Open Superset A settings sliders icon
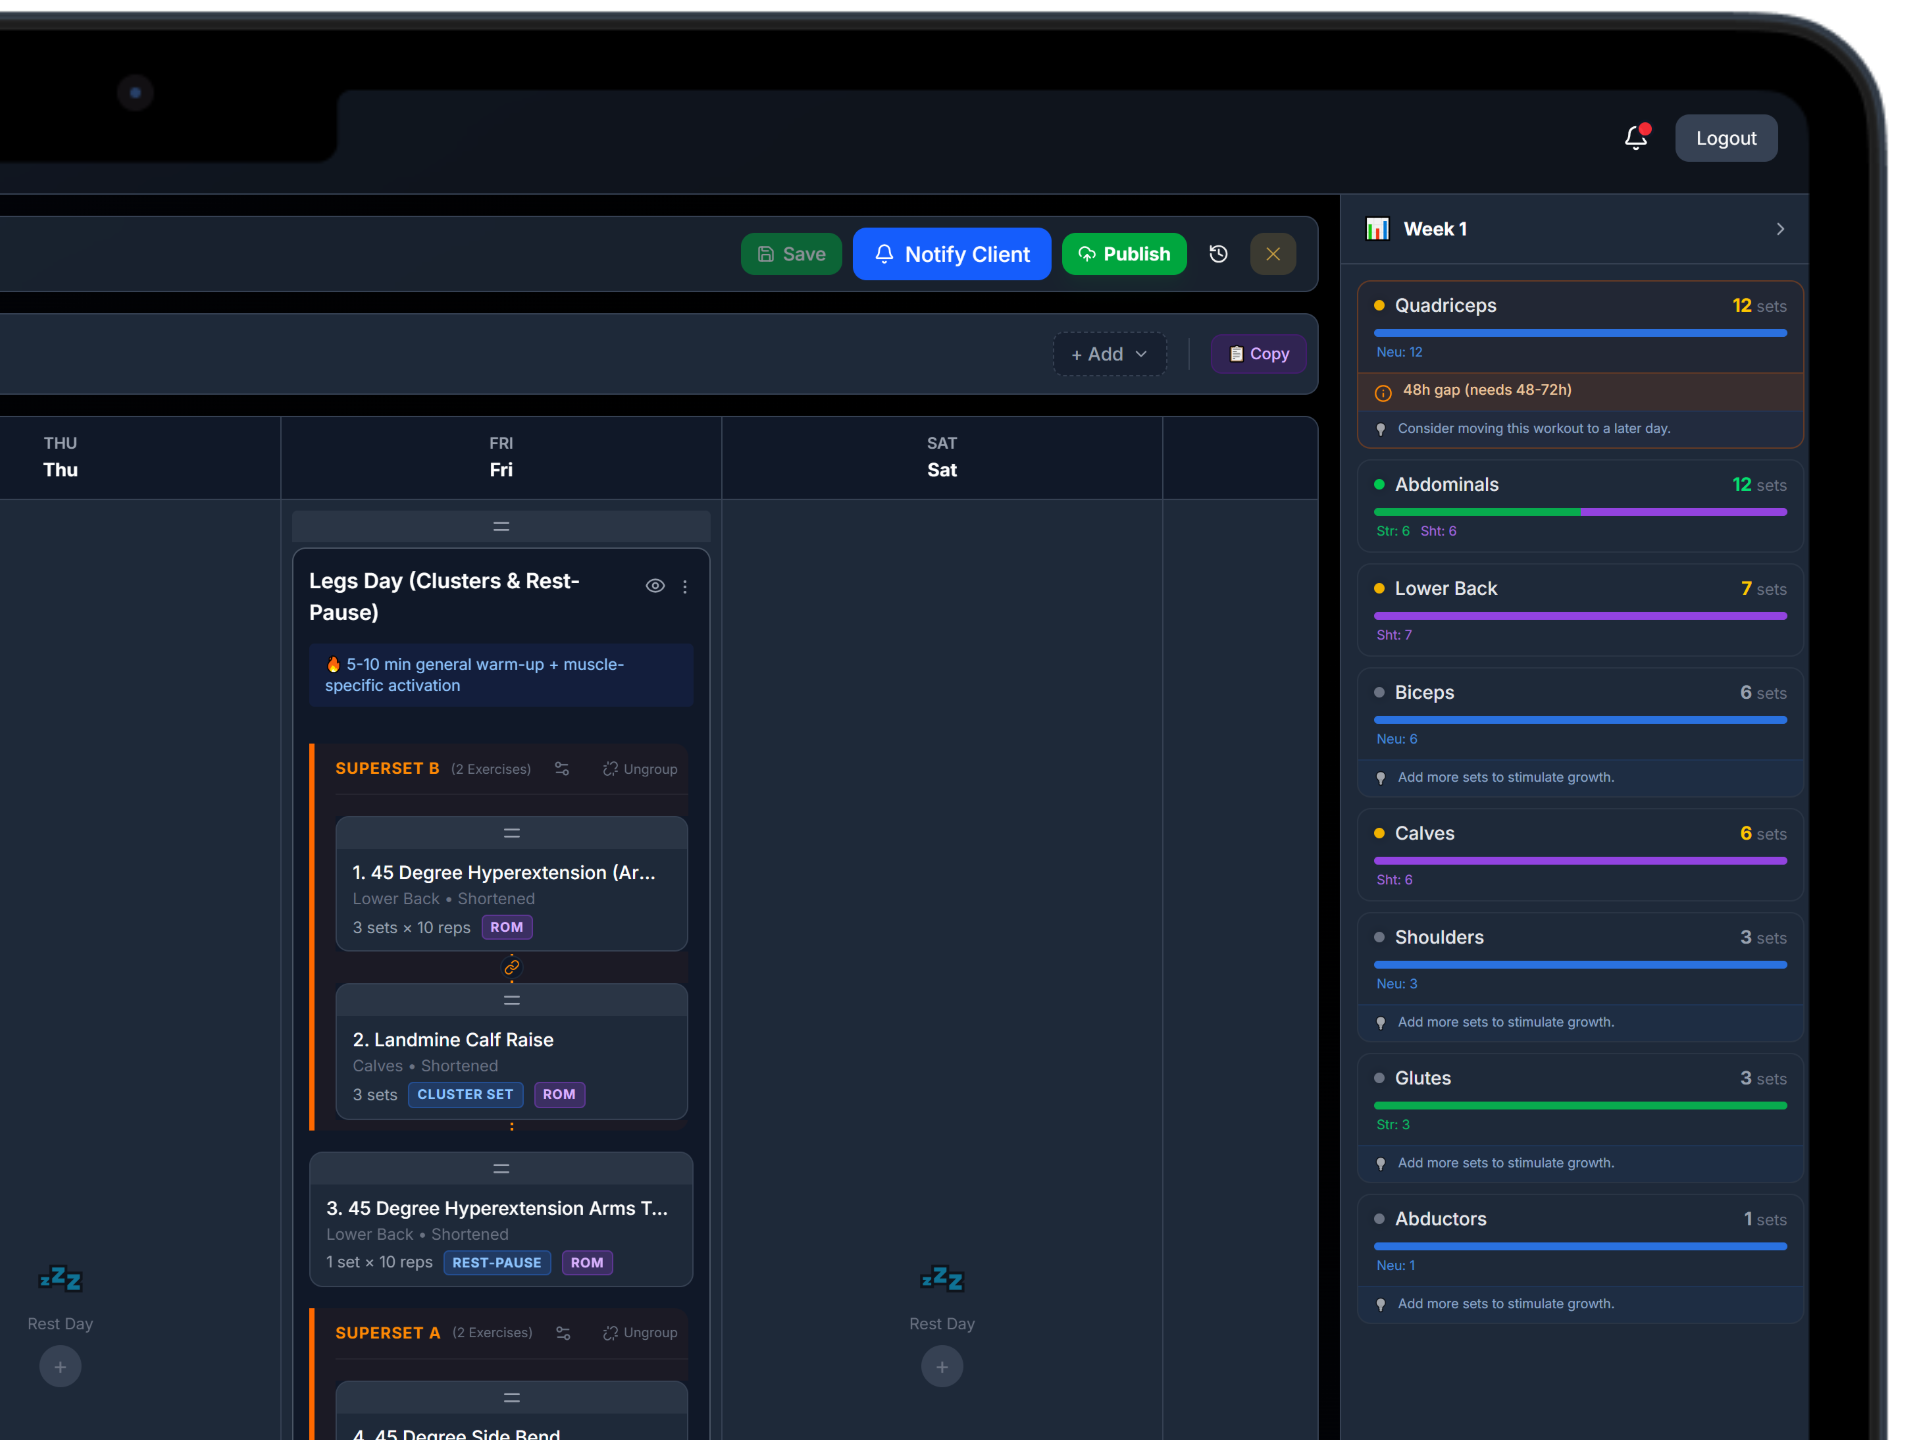 click(x=563, y=1333)
